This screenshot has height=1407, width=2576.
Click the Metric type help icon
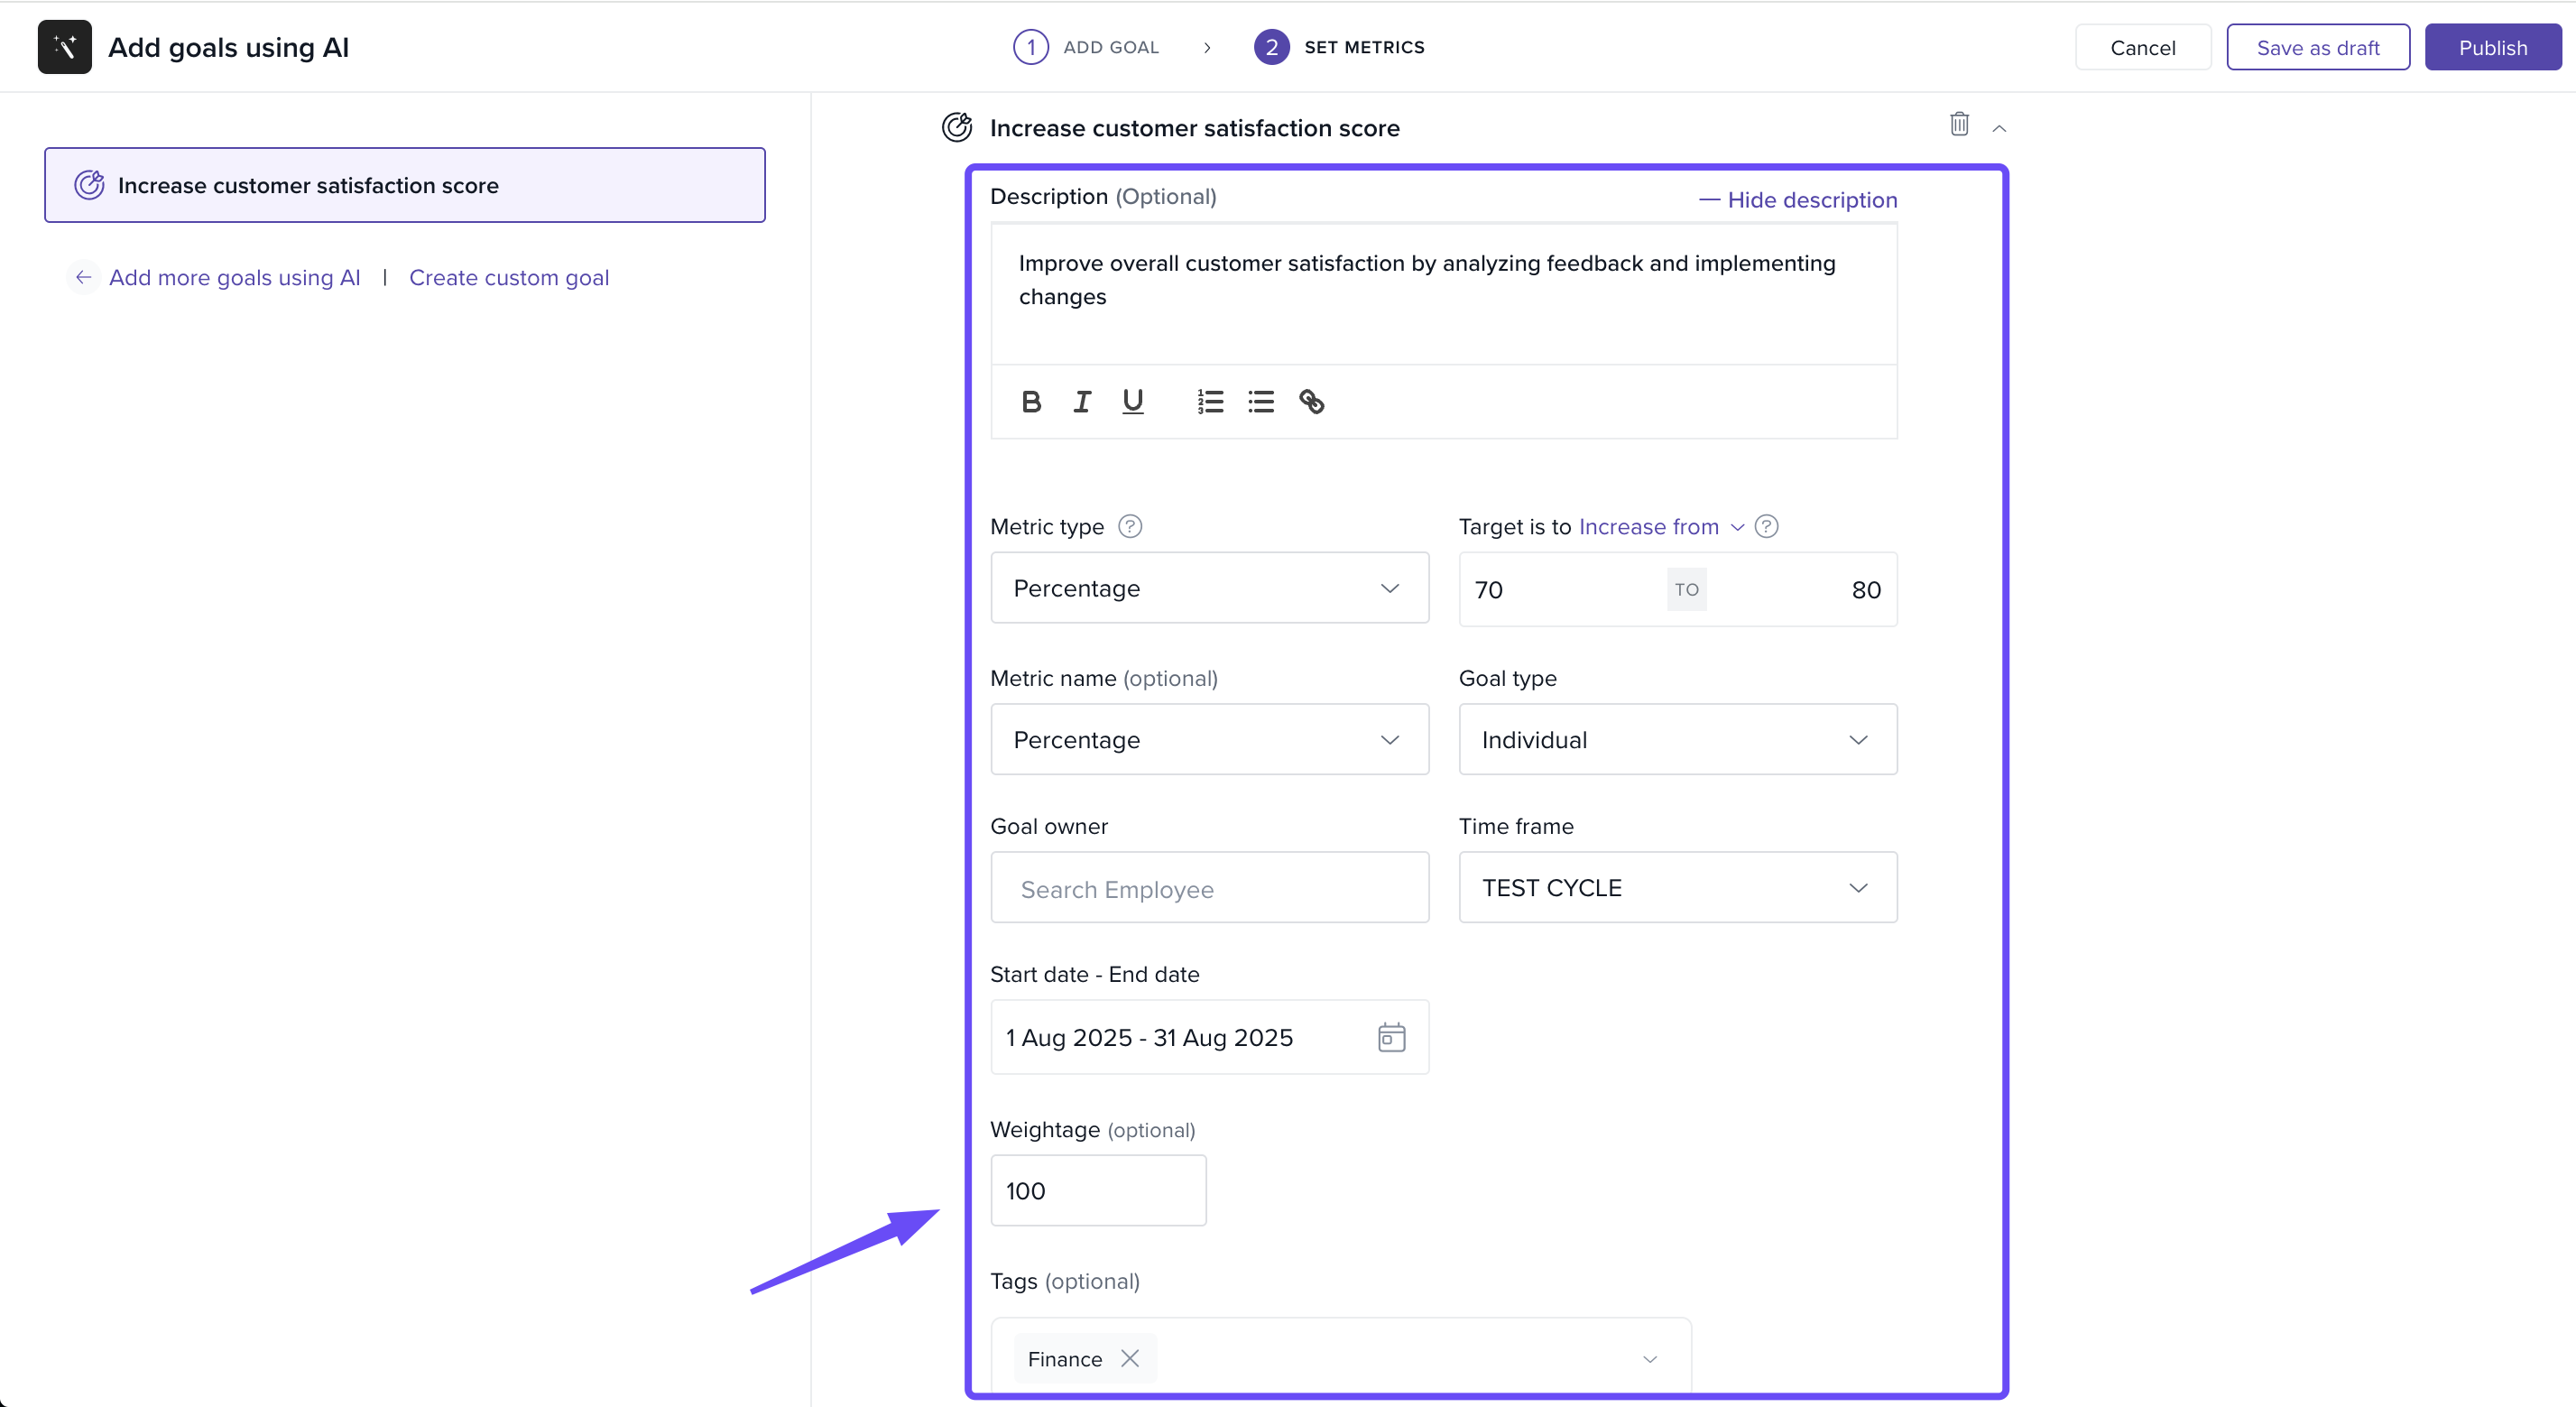pos(1130,526)
